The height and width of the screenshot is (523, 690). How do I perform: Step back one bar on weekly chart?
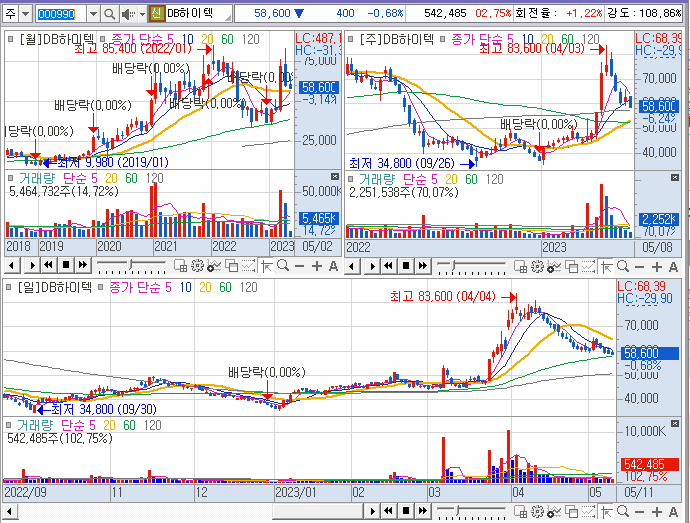352,266
